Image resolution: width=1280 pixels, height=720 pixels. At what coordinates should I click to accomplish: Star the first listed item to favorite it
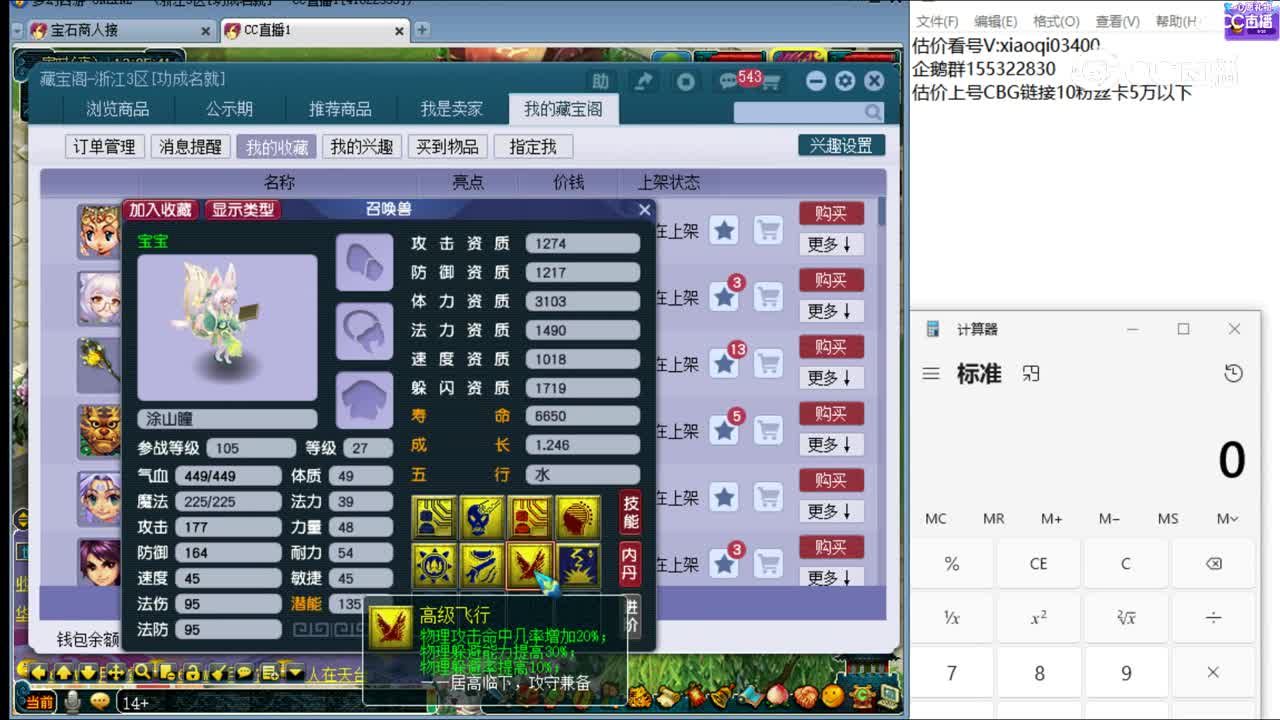pyautogui.click(x=724, y=229)
